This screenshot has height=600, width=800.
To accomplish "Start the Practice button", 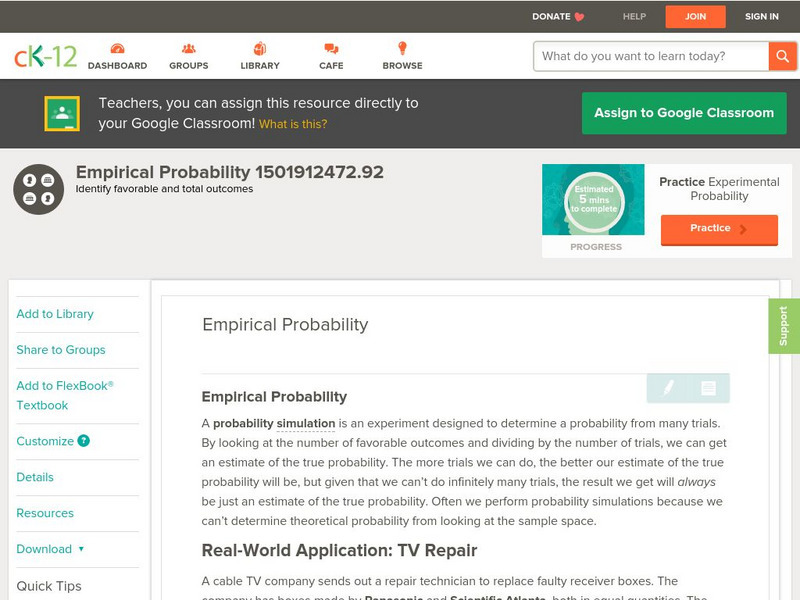I will (718, 229).
